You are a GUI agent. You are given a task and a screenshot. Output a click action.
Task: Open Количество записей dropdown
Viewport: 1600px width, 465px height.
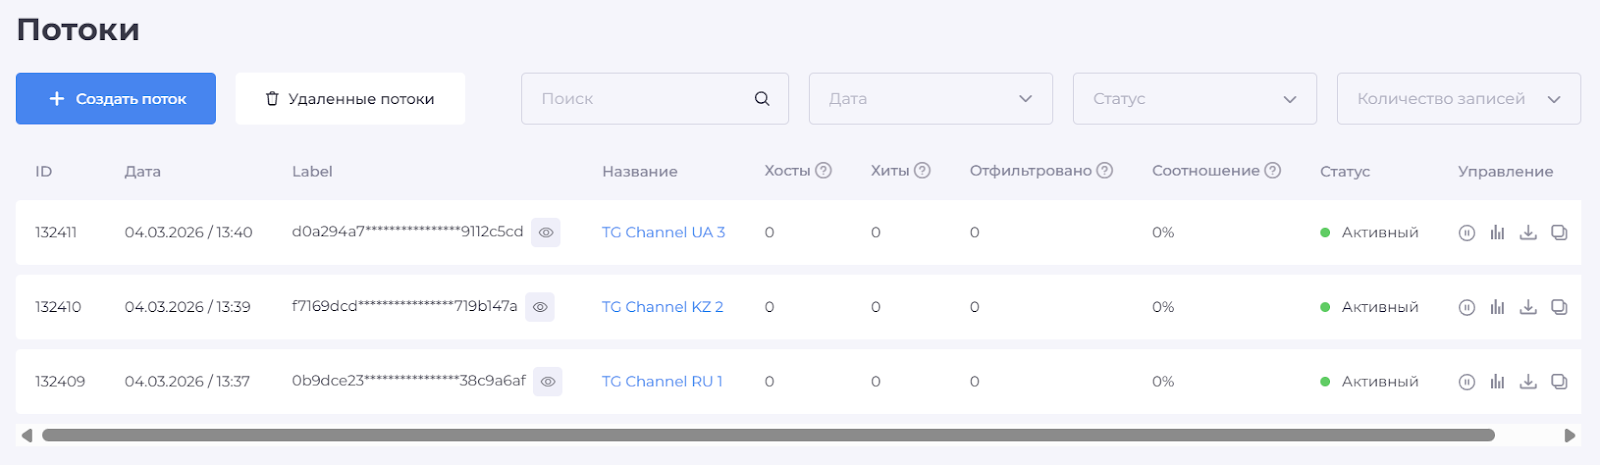pos(1458,99)
